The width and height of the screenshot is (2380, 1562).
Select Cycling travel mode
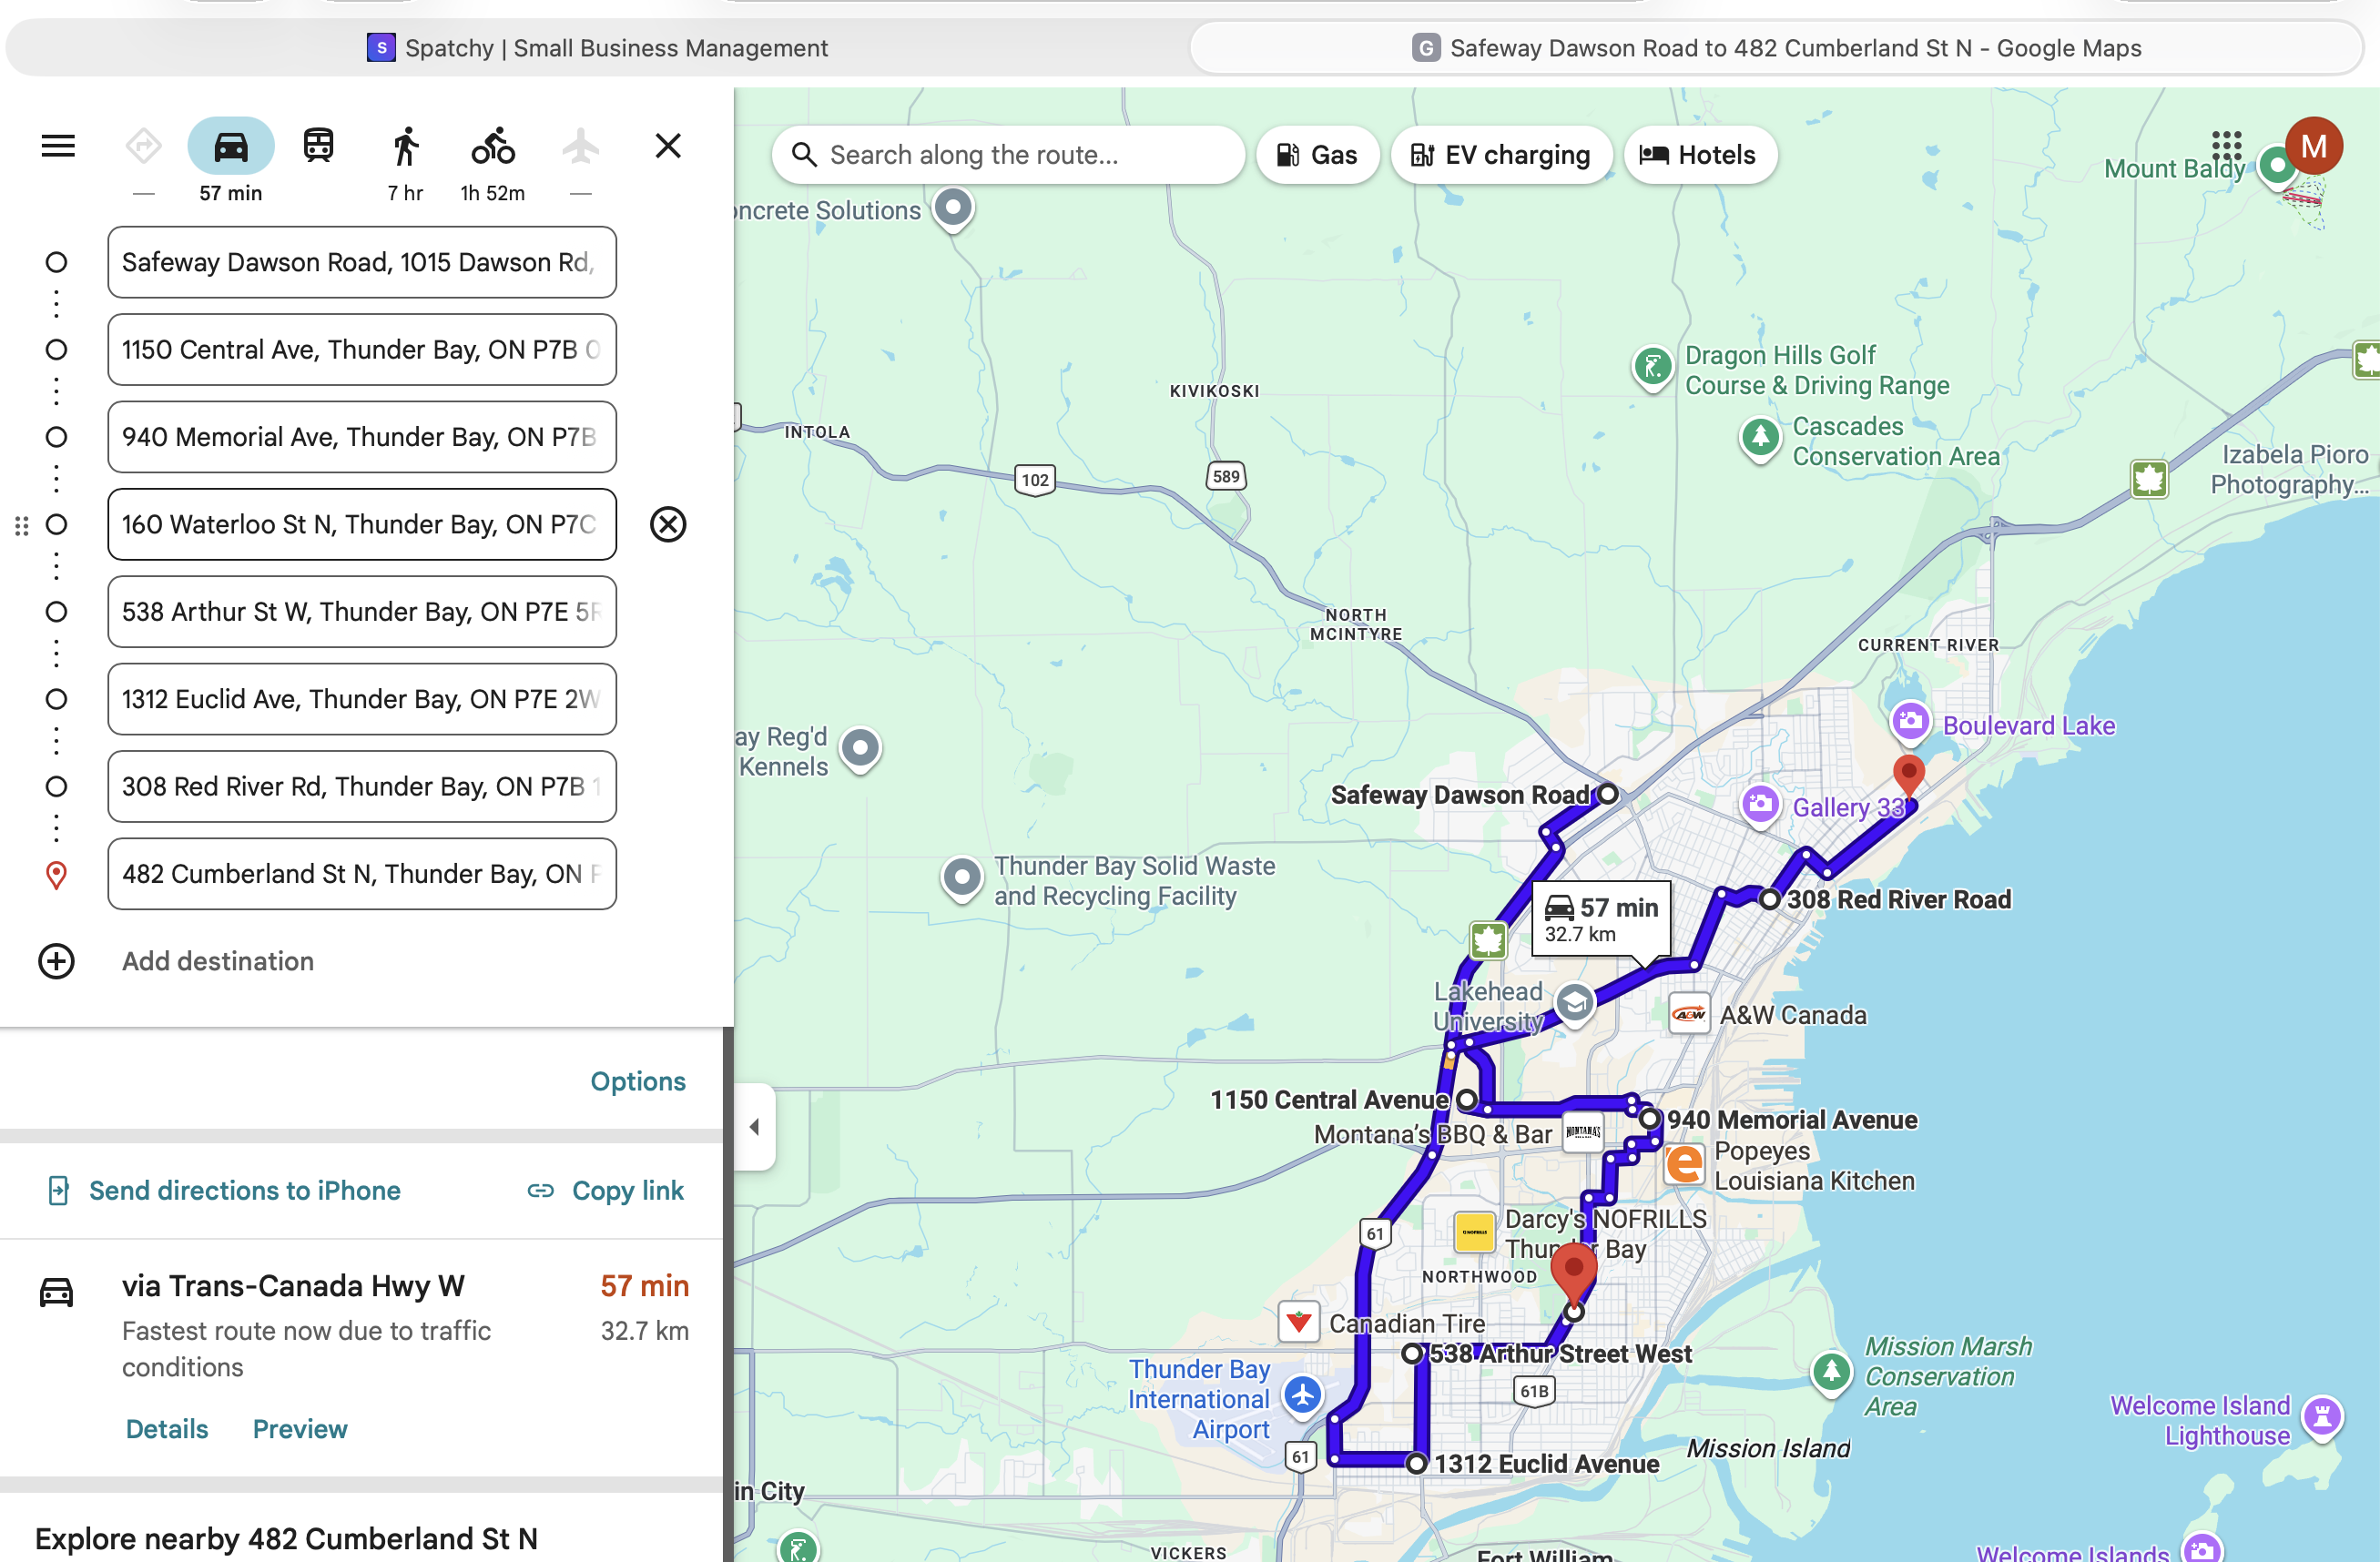click(x=493, y=146)
